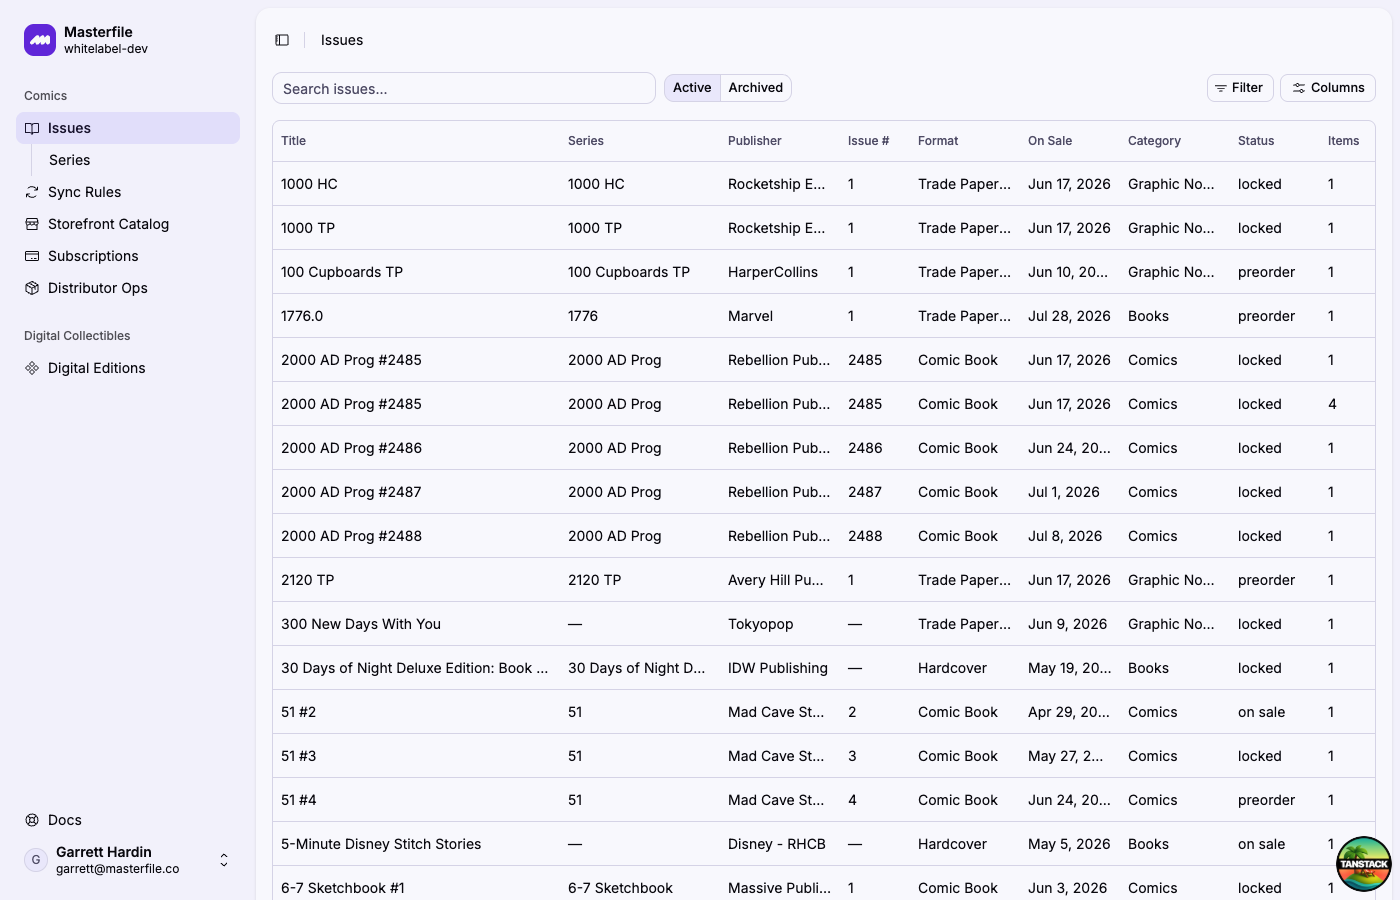This screenshot has width=1400, height=900.
Task: Open 6-7 Sketchbook #1 row
Action: [x=823, y=884]
